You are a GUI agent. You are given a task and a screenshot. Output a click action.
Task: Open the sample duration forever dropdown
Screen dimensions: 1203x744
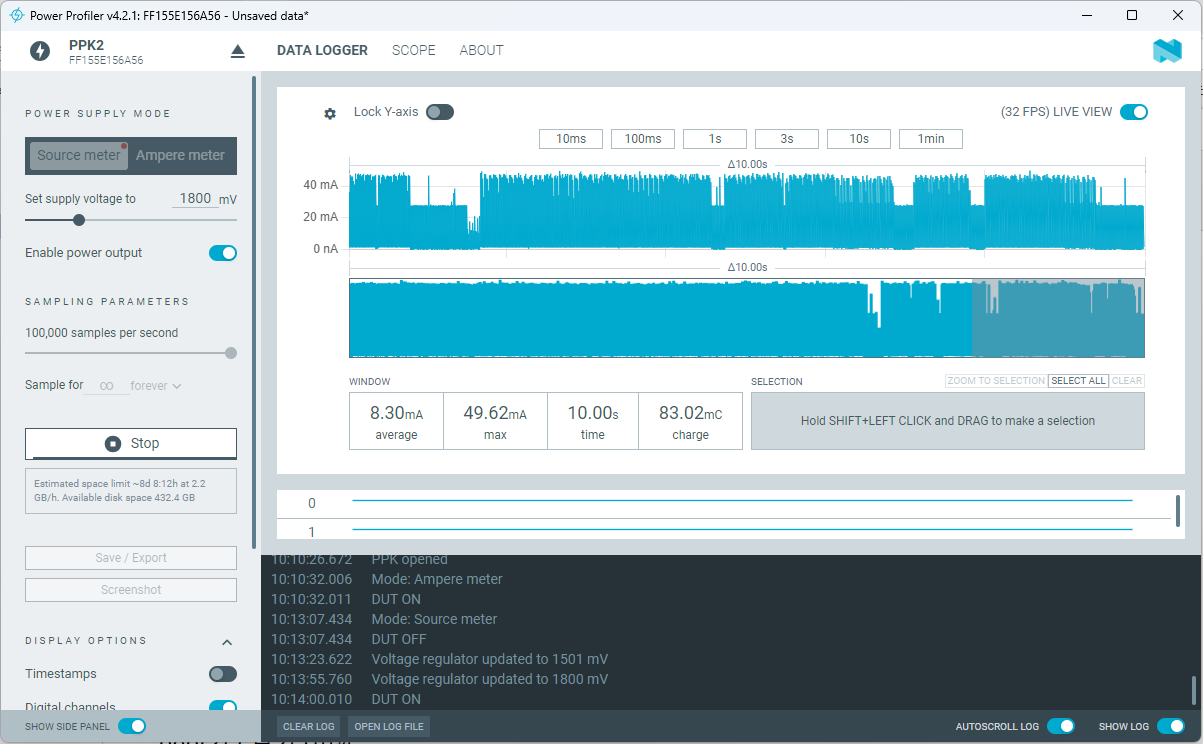pos(156,385)
